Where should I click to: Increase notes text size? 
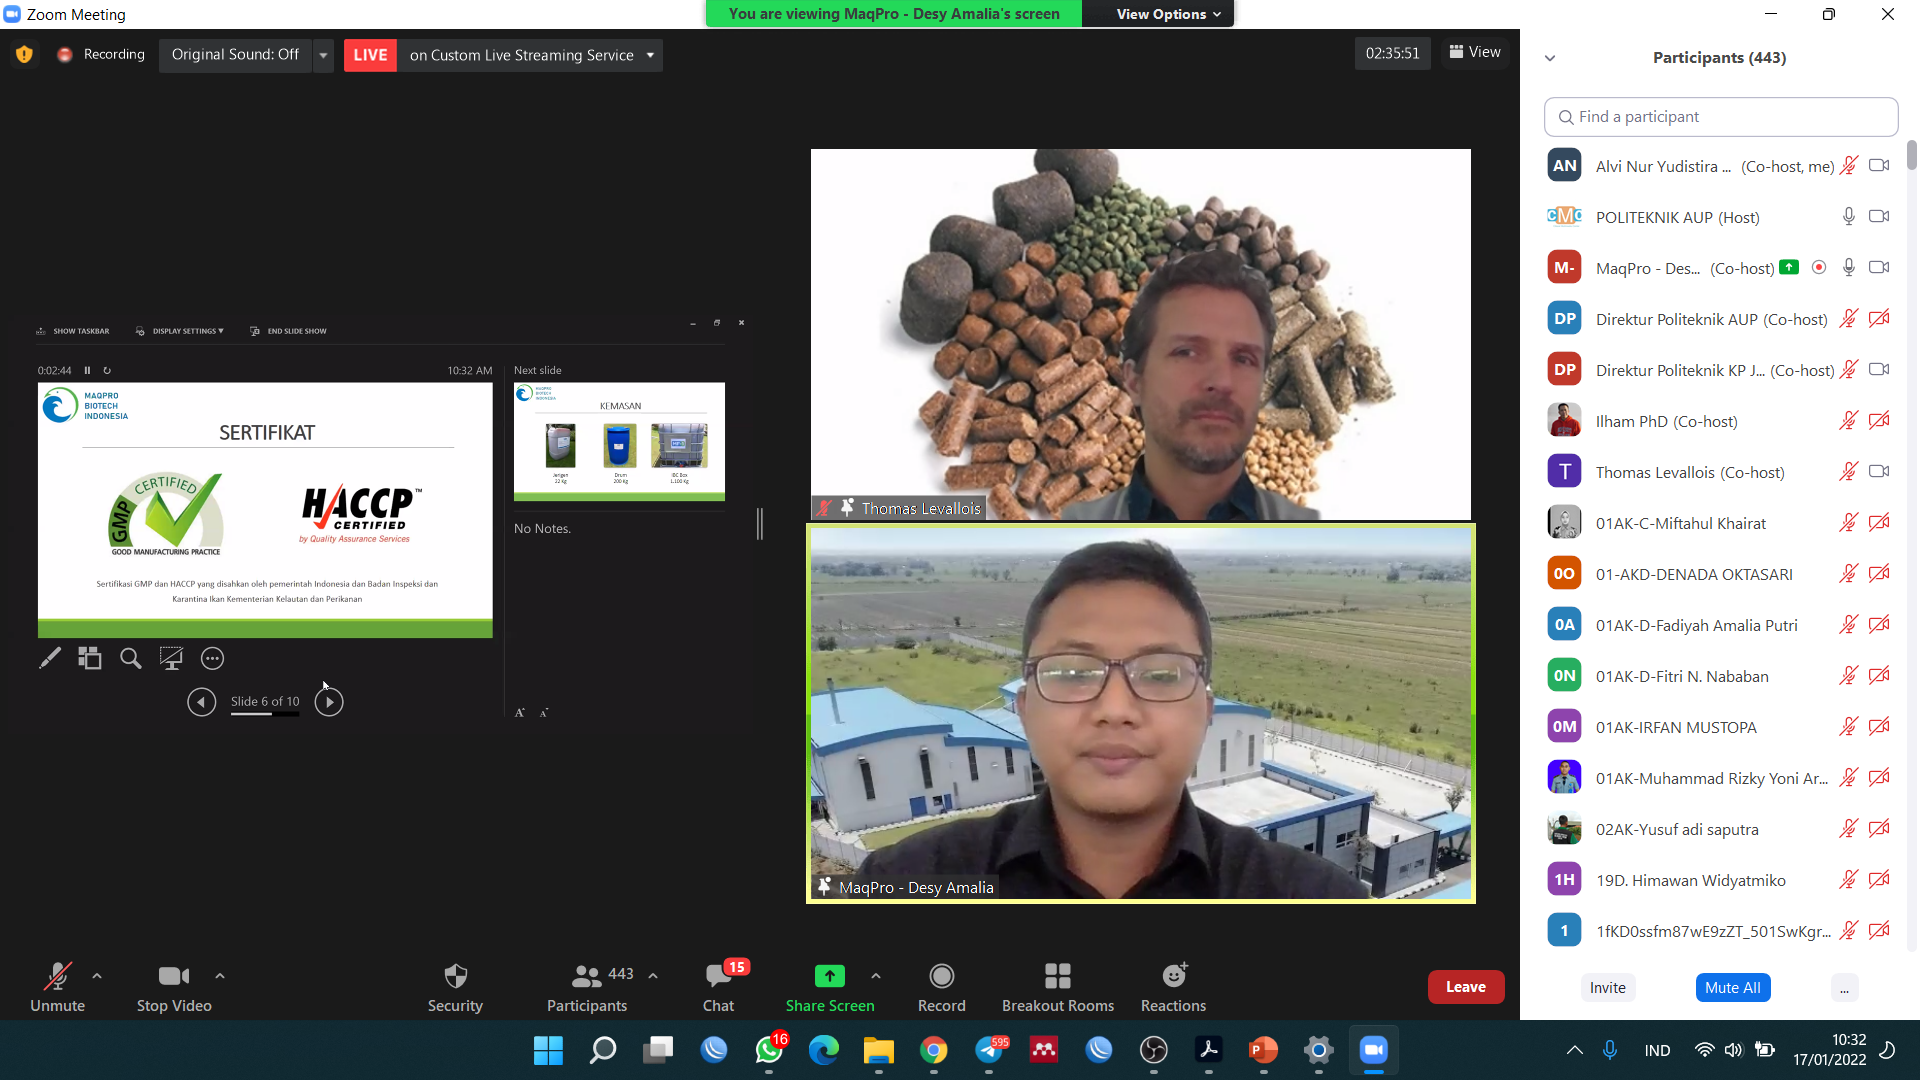[x=520, y=713]
